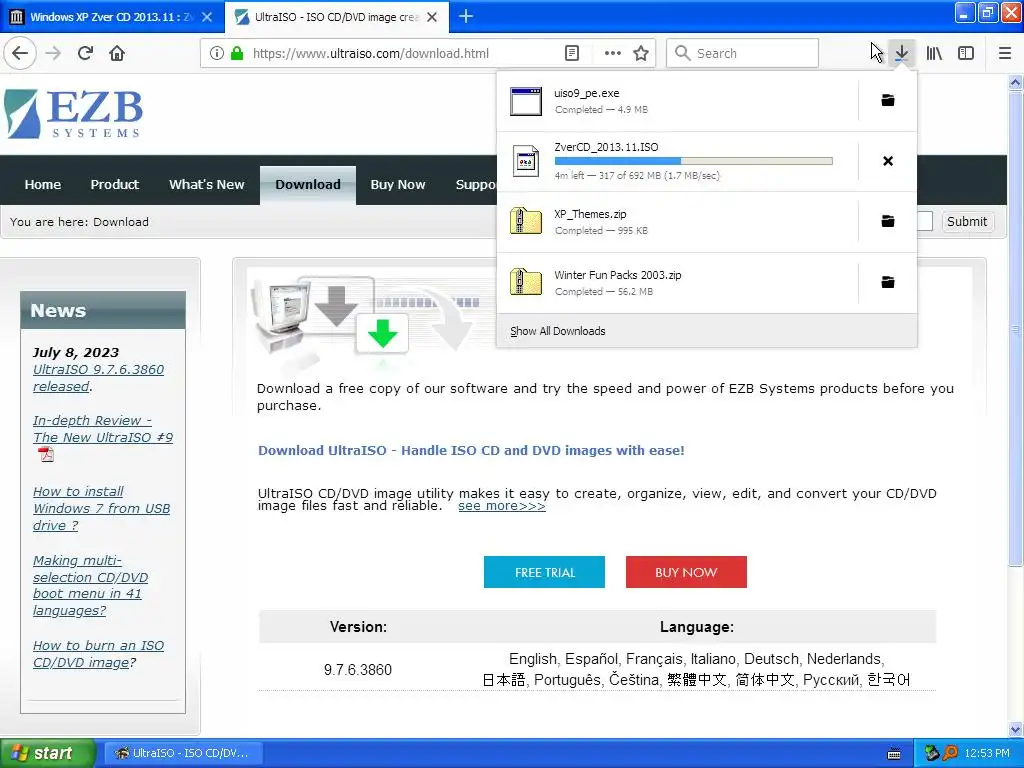Open the Windows Start menu
This screenshot has width=1024, height=768.
(x=47, y=753)
